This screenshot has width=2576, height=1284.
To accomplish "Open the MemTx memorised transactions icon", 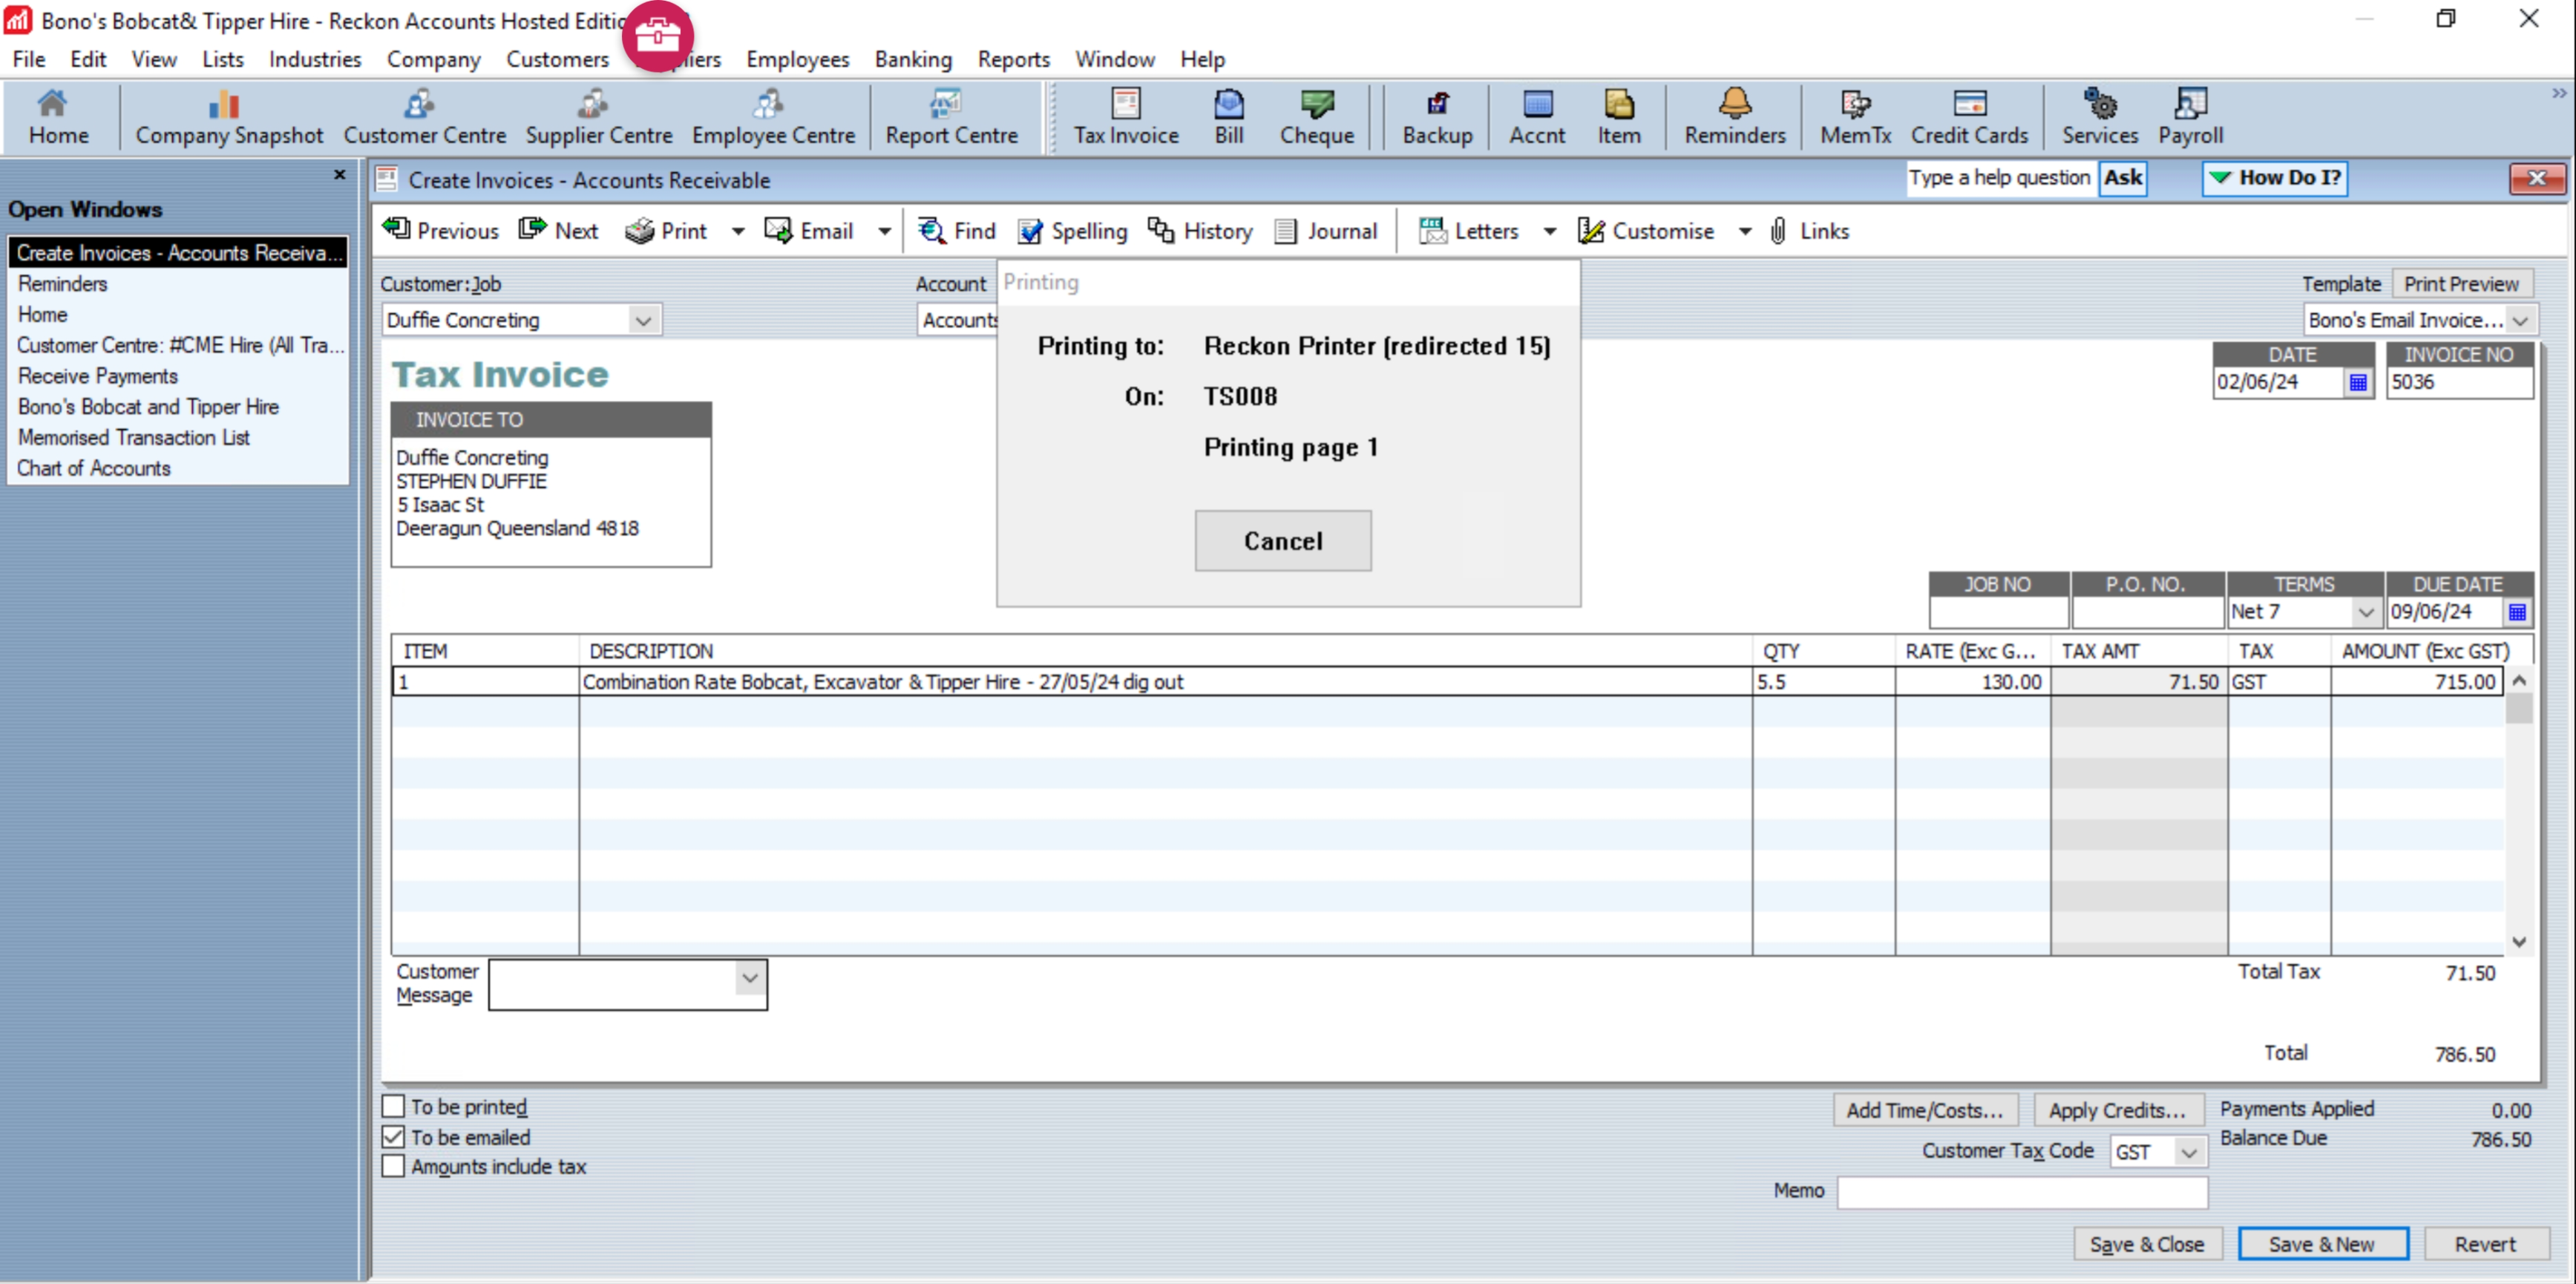I will [x=1855, y=118].
